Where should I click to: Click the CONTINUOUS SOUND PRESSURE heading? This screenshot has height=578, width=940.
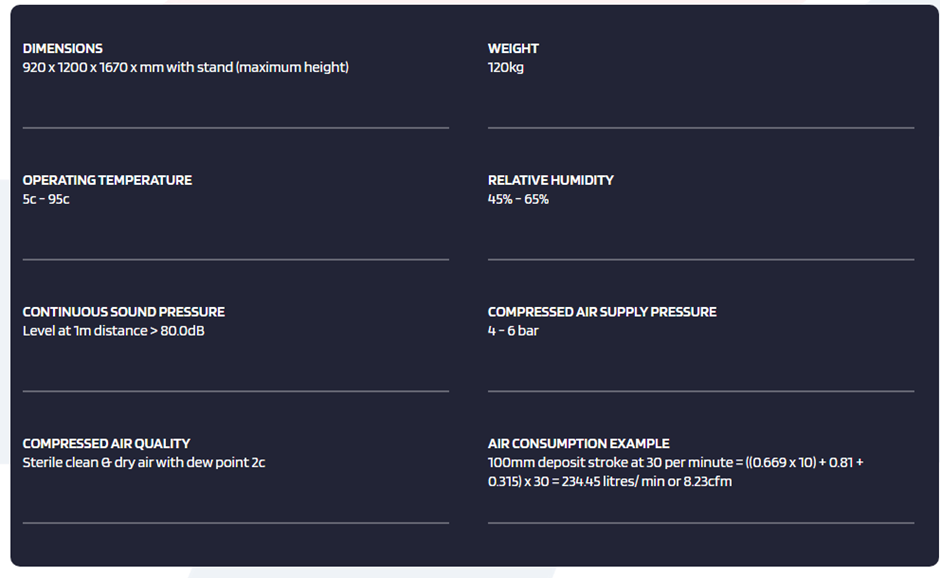coord(123,312)
